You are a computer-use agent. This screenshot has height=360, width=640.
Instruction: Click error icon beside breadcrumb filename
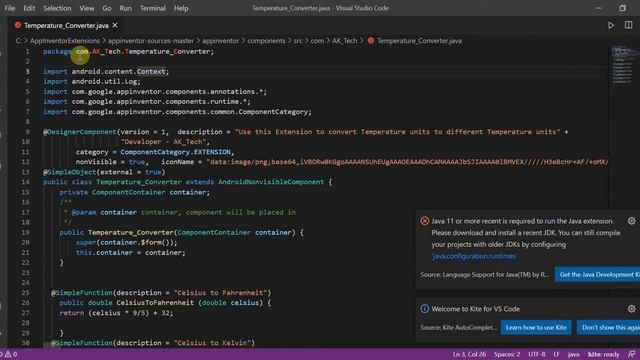click(x=371, y=41)
